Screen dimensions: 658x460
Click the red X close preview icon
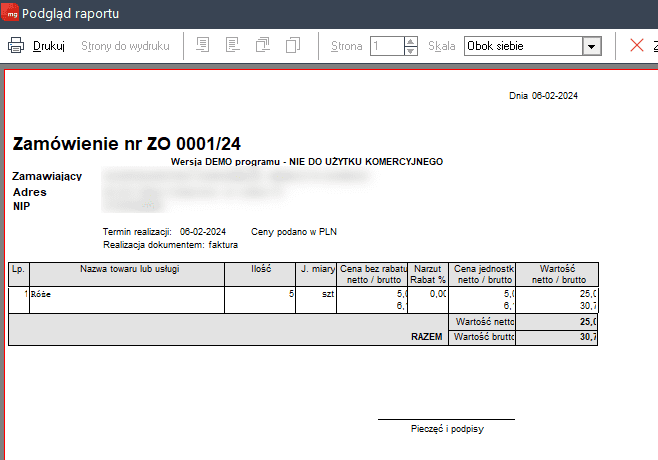coord(636,46)
